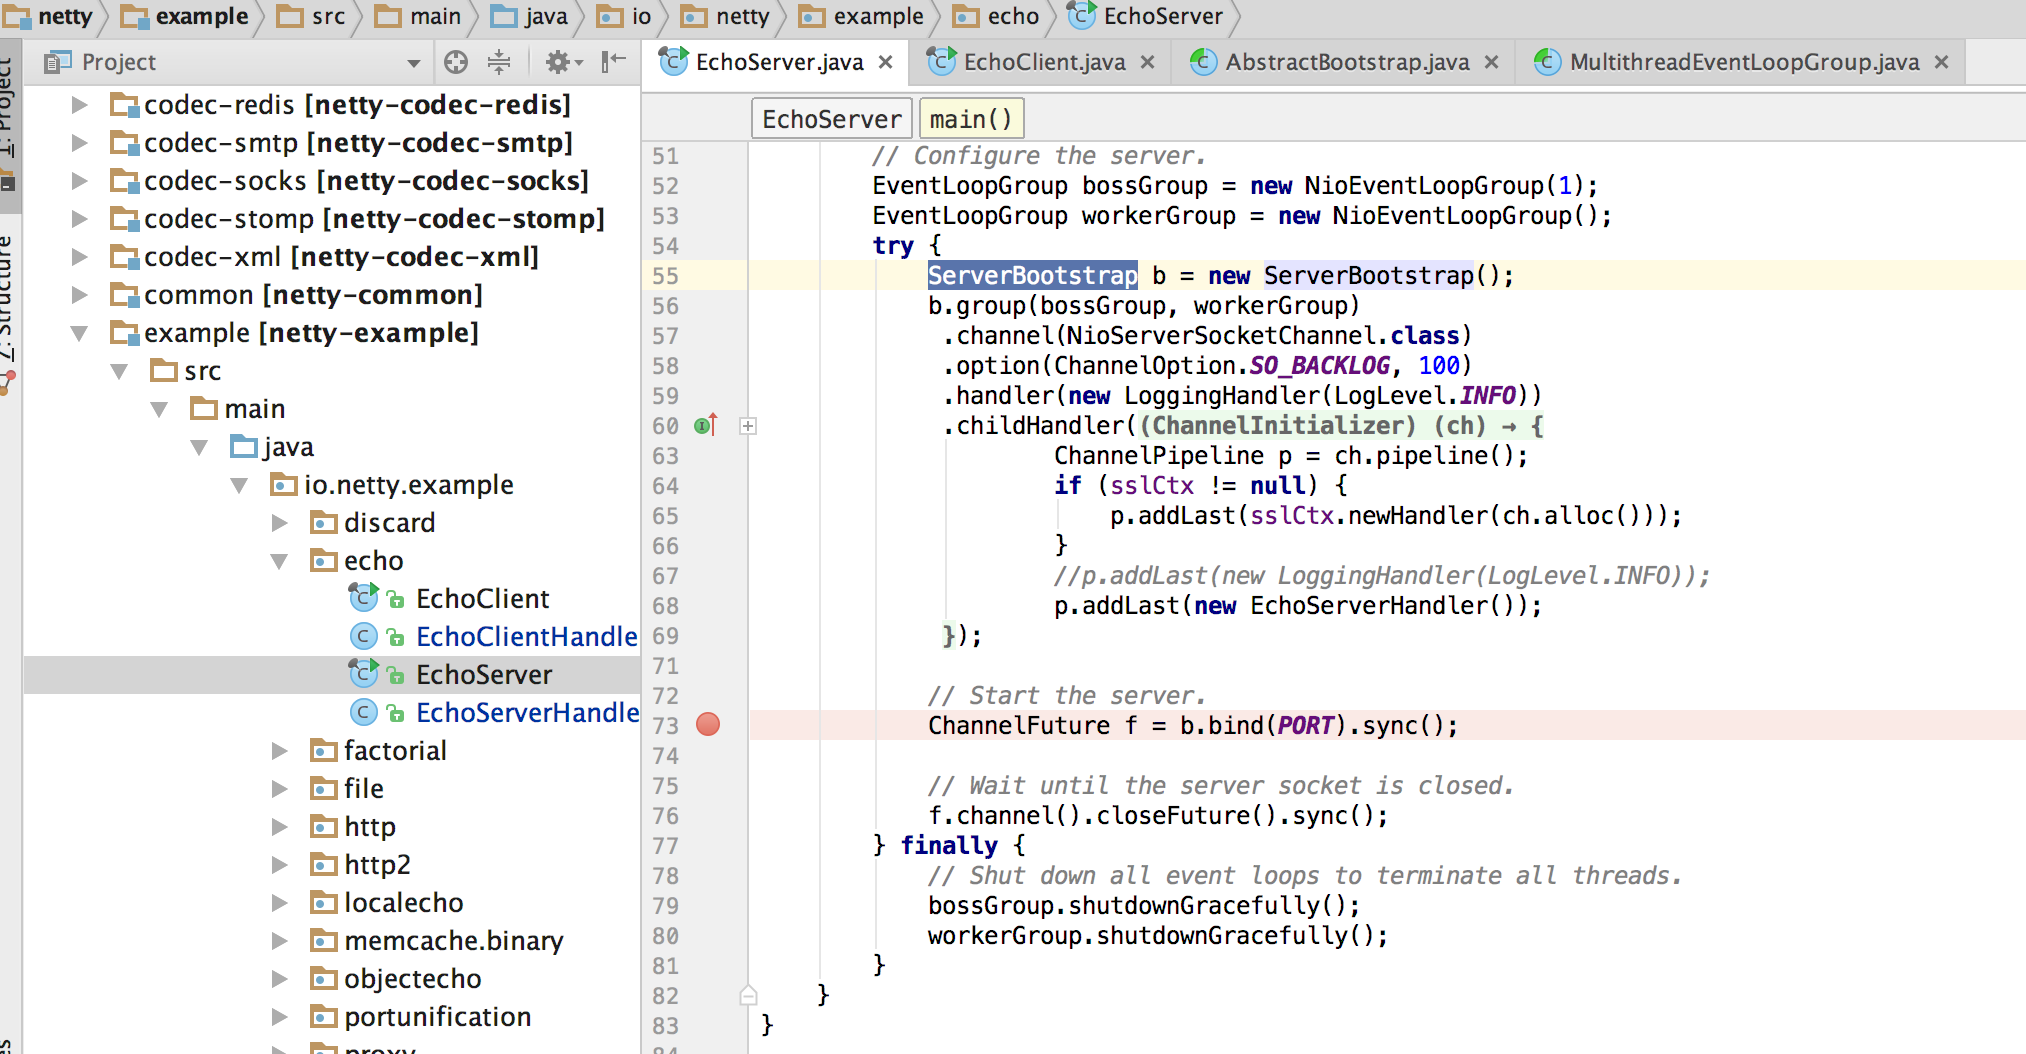Click the EchoServer structure breadcrumb
The width and height of the screenshot is (2026, 1054).
(832, 119)
